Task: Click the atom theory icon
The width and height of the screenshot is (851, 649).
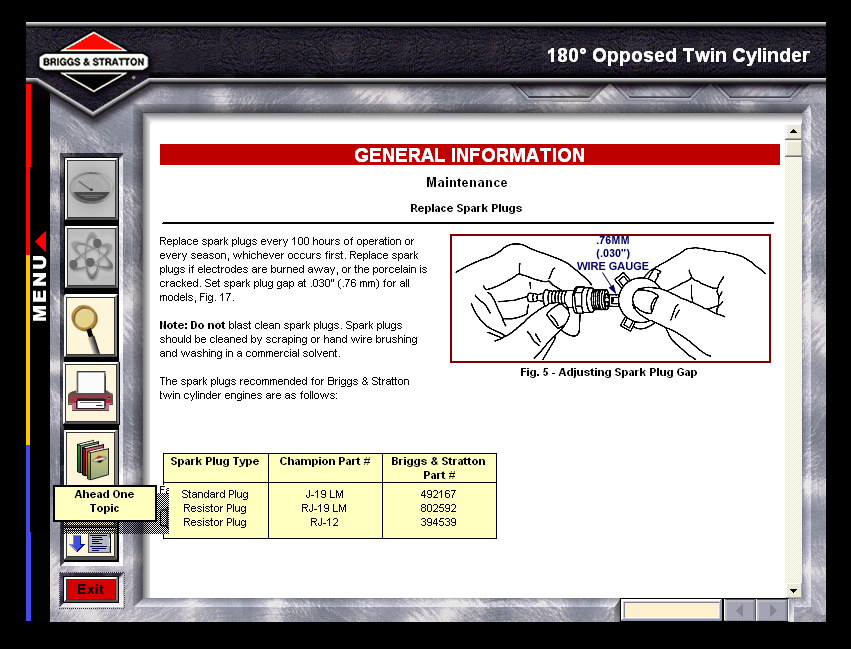Action: pos(91,257)
